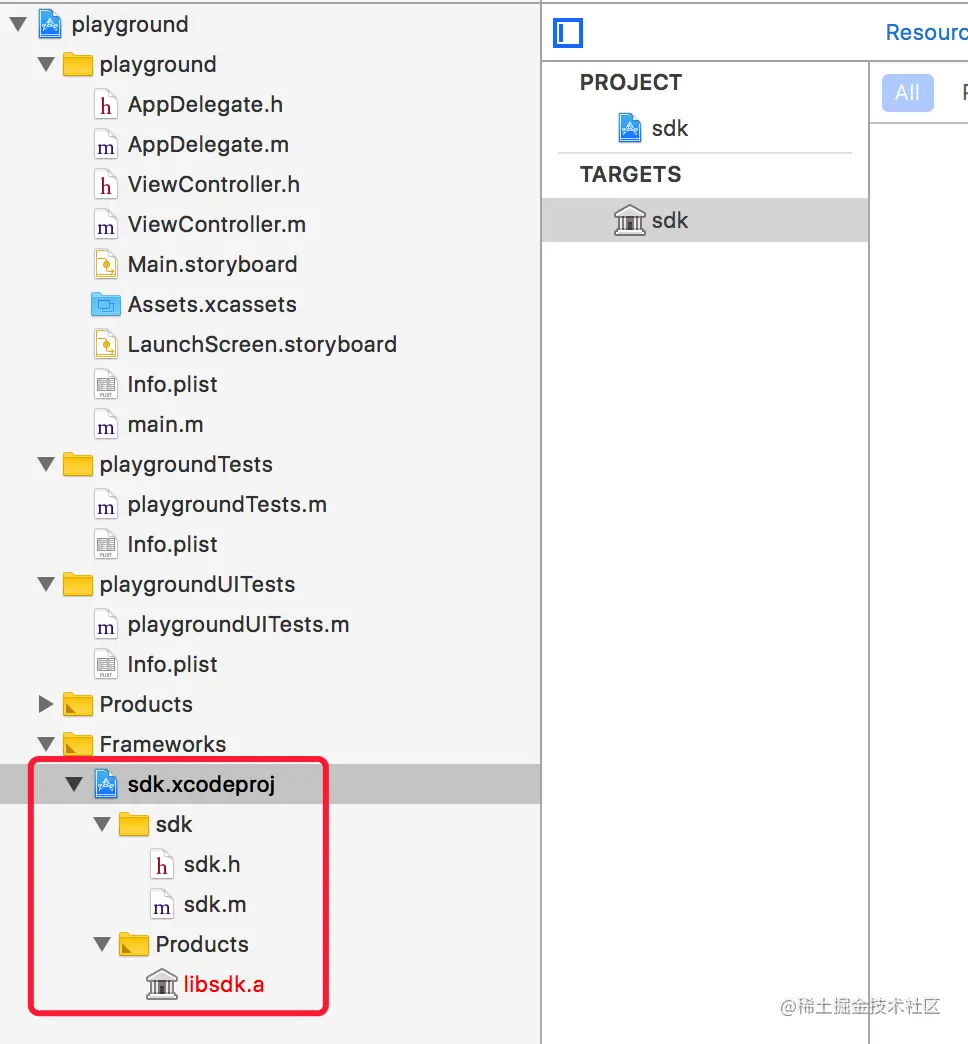Click the AppDelegate.h header icon
This screenshot has width=968, height=1044.
106,105
